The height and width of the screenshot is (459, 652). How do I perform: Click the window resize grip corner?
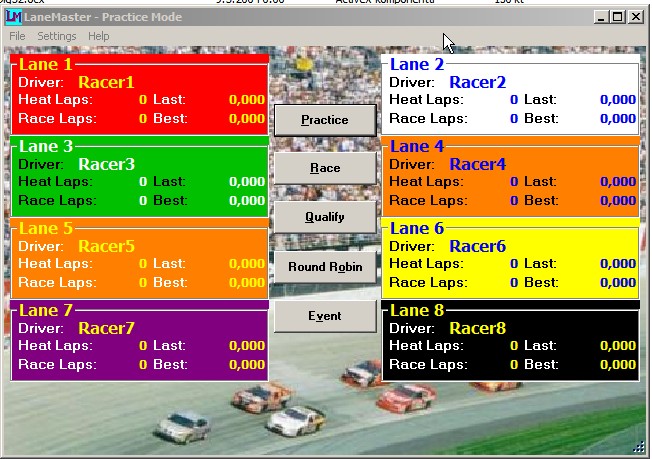tap(638, 447)
